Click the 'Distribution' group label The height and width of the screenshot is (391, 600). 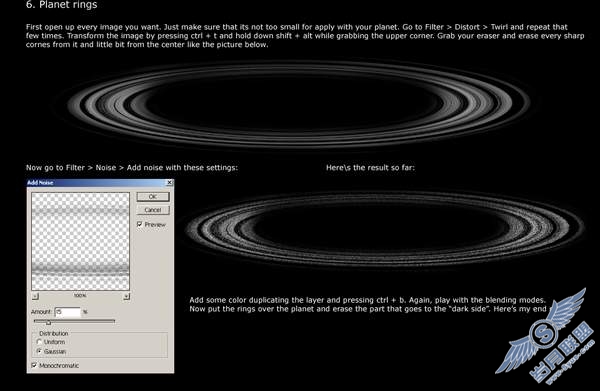[54, 334]
